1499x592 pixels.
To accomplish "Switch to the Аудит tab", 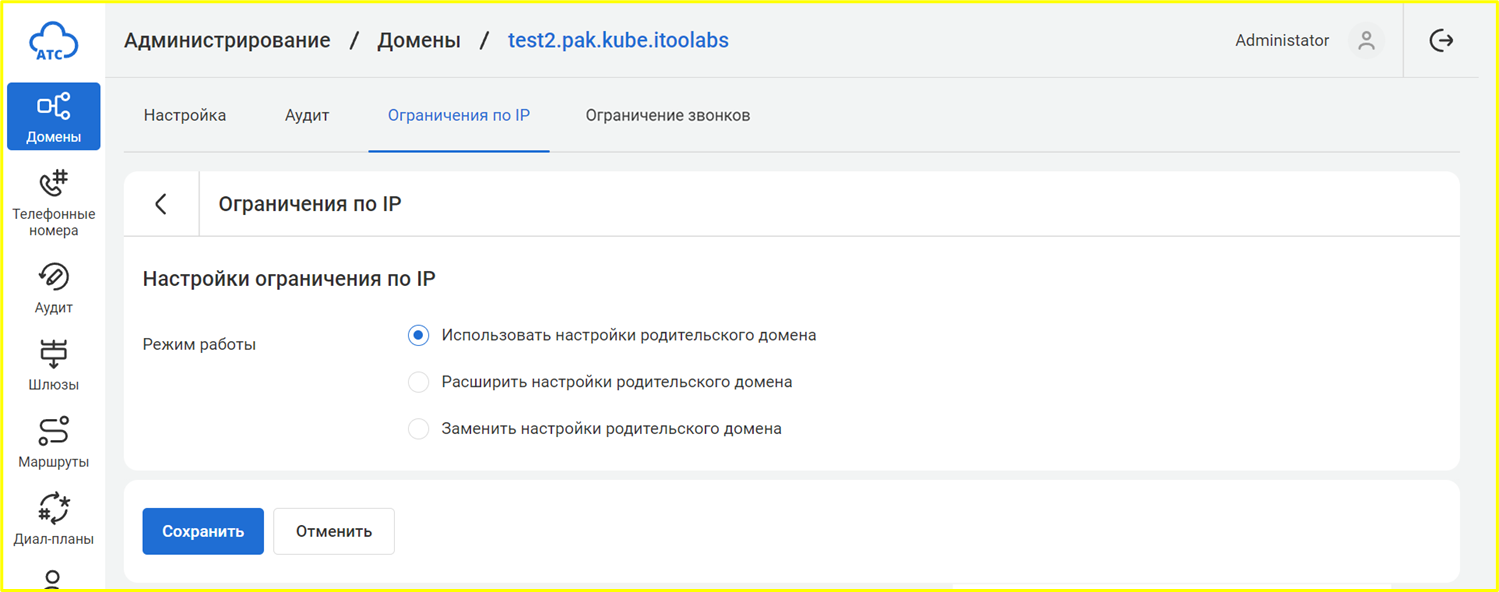I will (307, 115).
